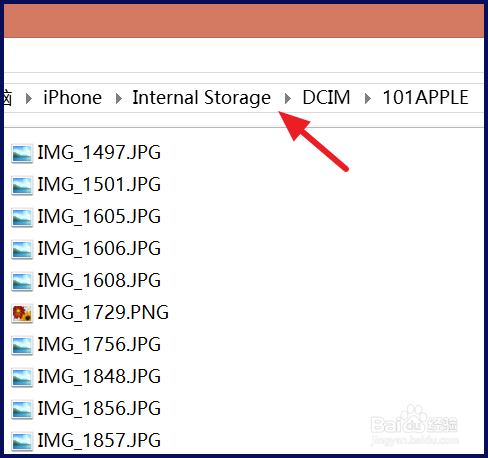This screenshot has width=488, height=458.
Task: Select the file named IMG_1856.JPG
Action: [x=99, y=409]
